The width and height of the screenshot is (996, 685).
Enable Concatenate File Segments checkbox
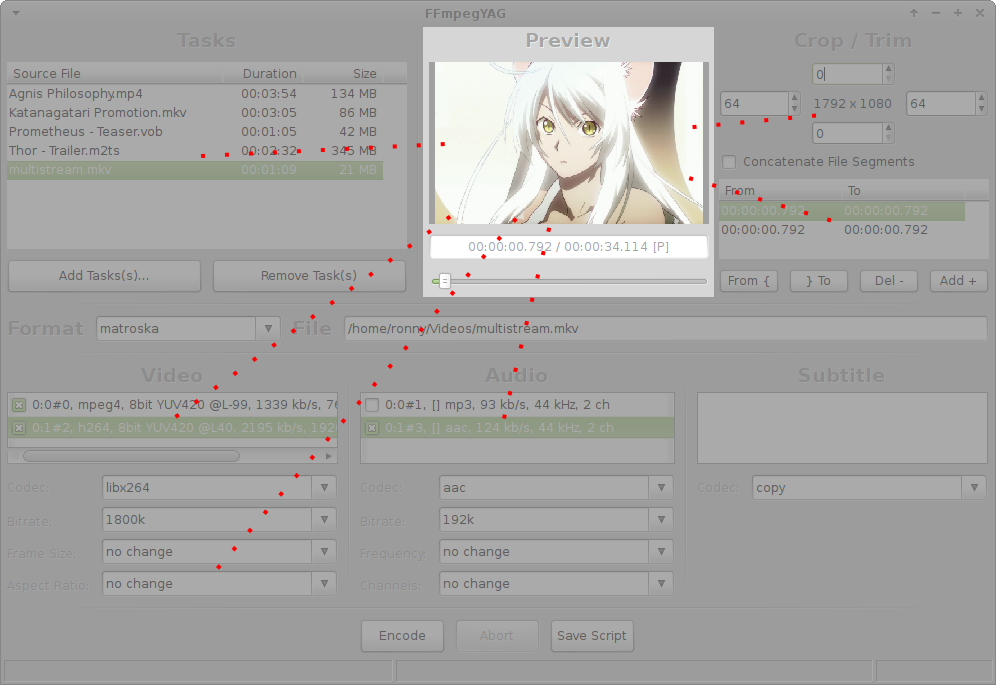(x=729, y=162)
